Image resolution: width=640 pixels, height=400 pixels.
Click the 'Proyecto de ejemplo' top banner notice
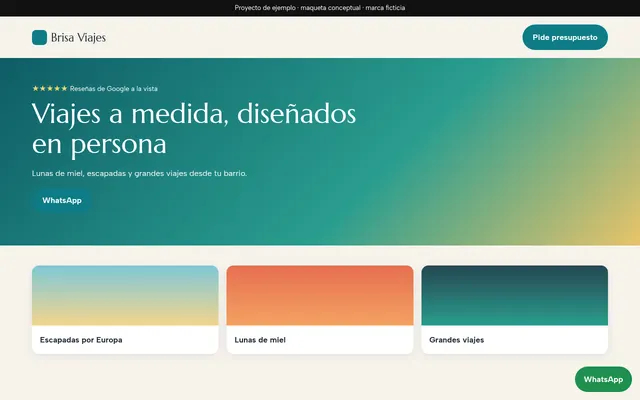point(320,8)
